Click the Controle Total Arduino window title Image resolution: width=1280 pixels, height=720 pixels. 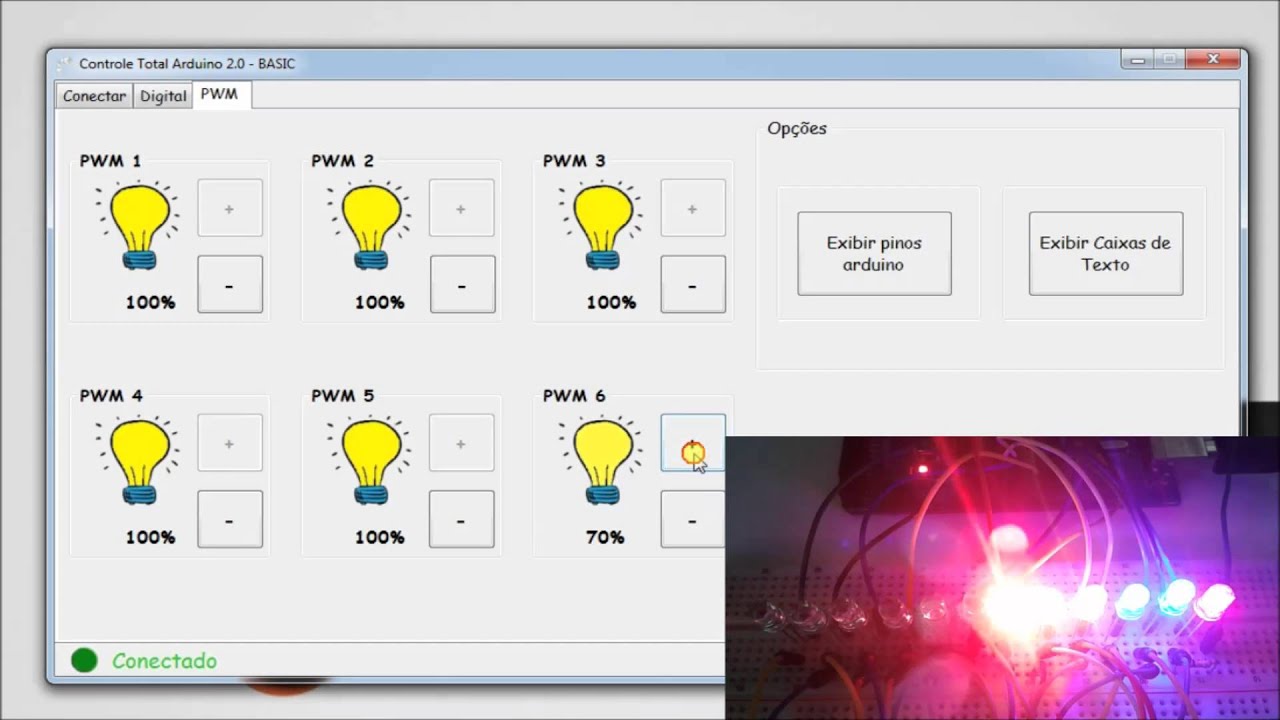(x=187, y=63)
